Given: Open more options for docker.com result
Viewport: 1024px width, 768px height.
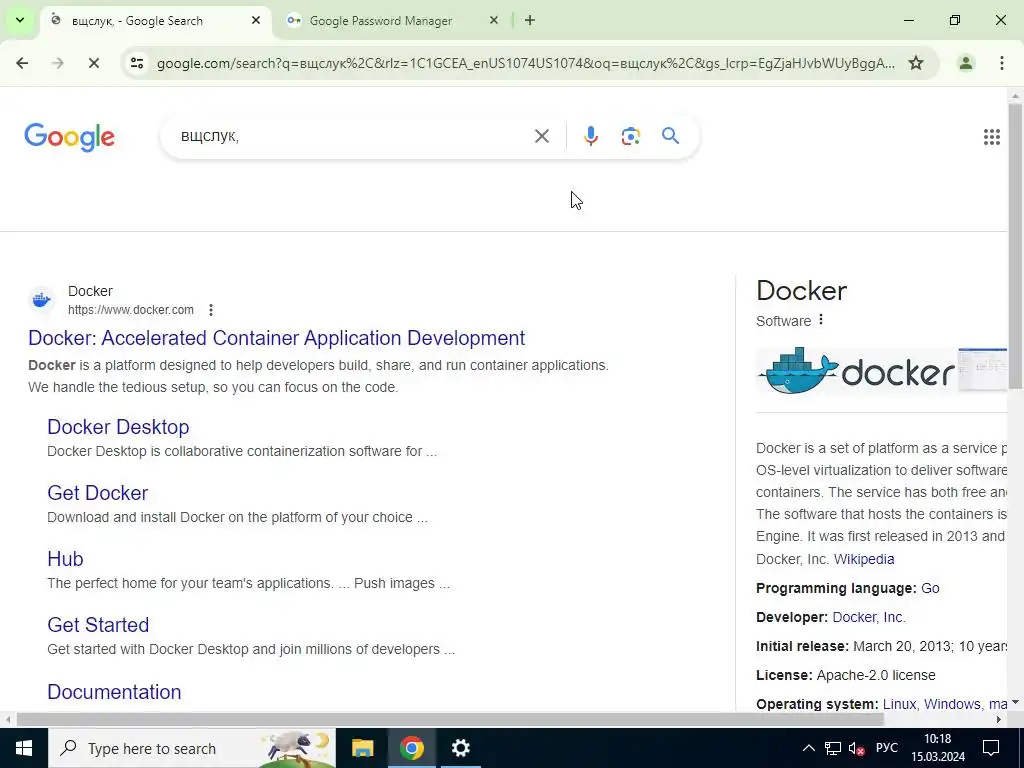Looking at the screenshot, I should point(210,310).
